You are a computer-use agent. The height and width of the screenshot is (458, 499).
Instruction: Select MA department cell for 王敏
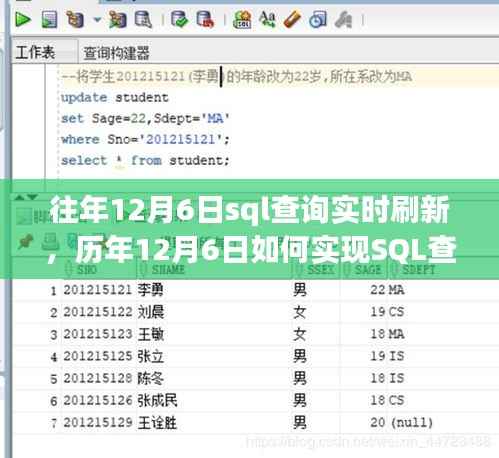pyautogui.click(x=396, y=334)
